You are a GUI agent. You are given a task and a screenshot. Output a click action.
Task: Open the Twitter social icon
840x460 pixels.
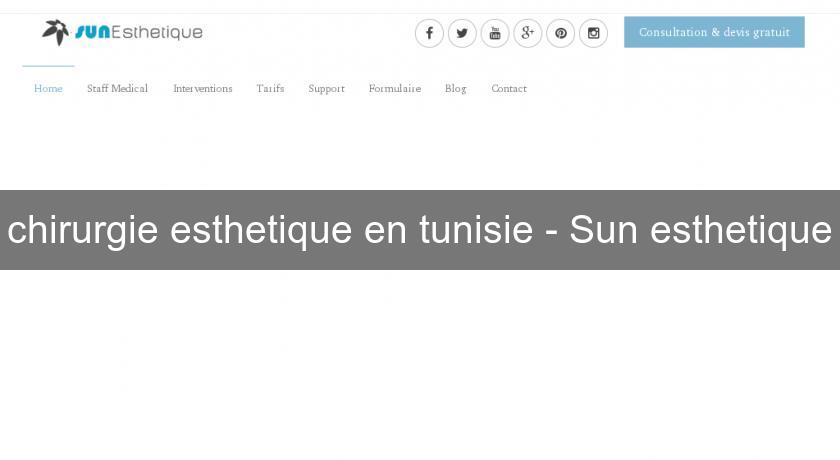[462, 33]
